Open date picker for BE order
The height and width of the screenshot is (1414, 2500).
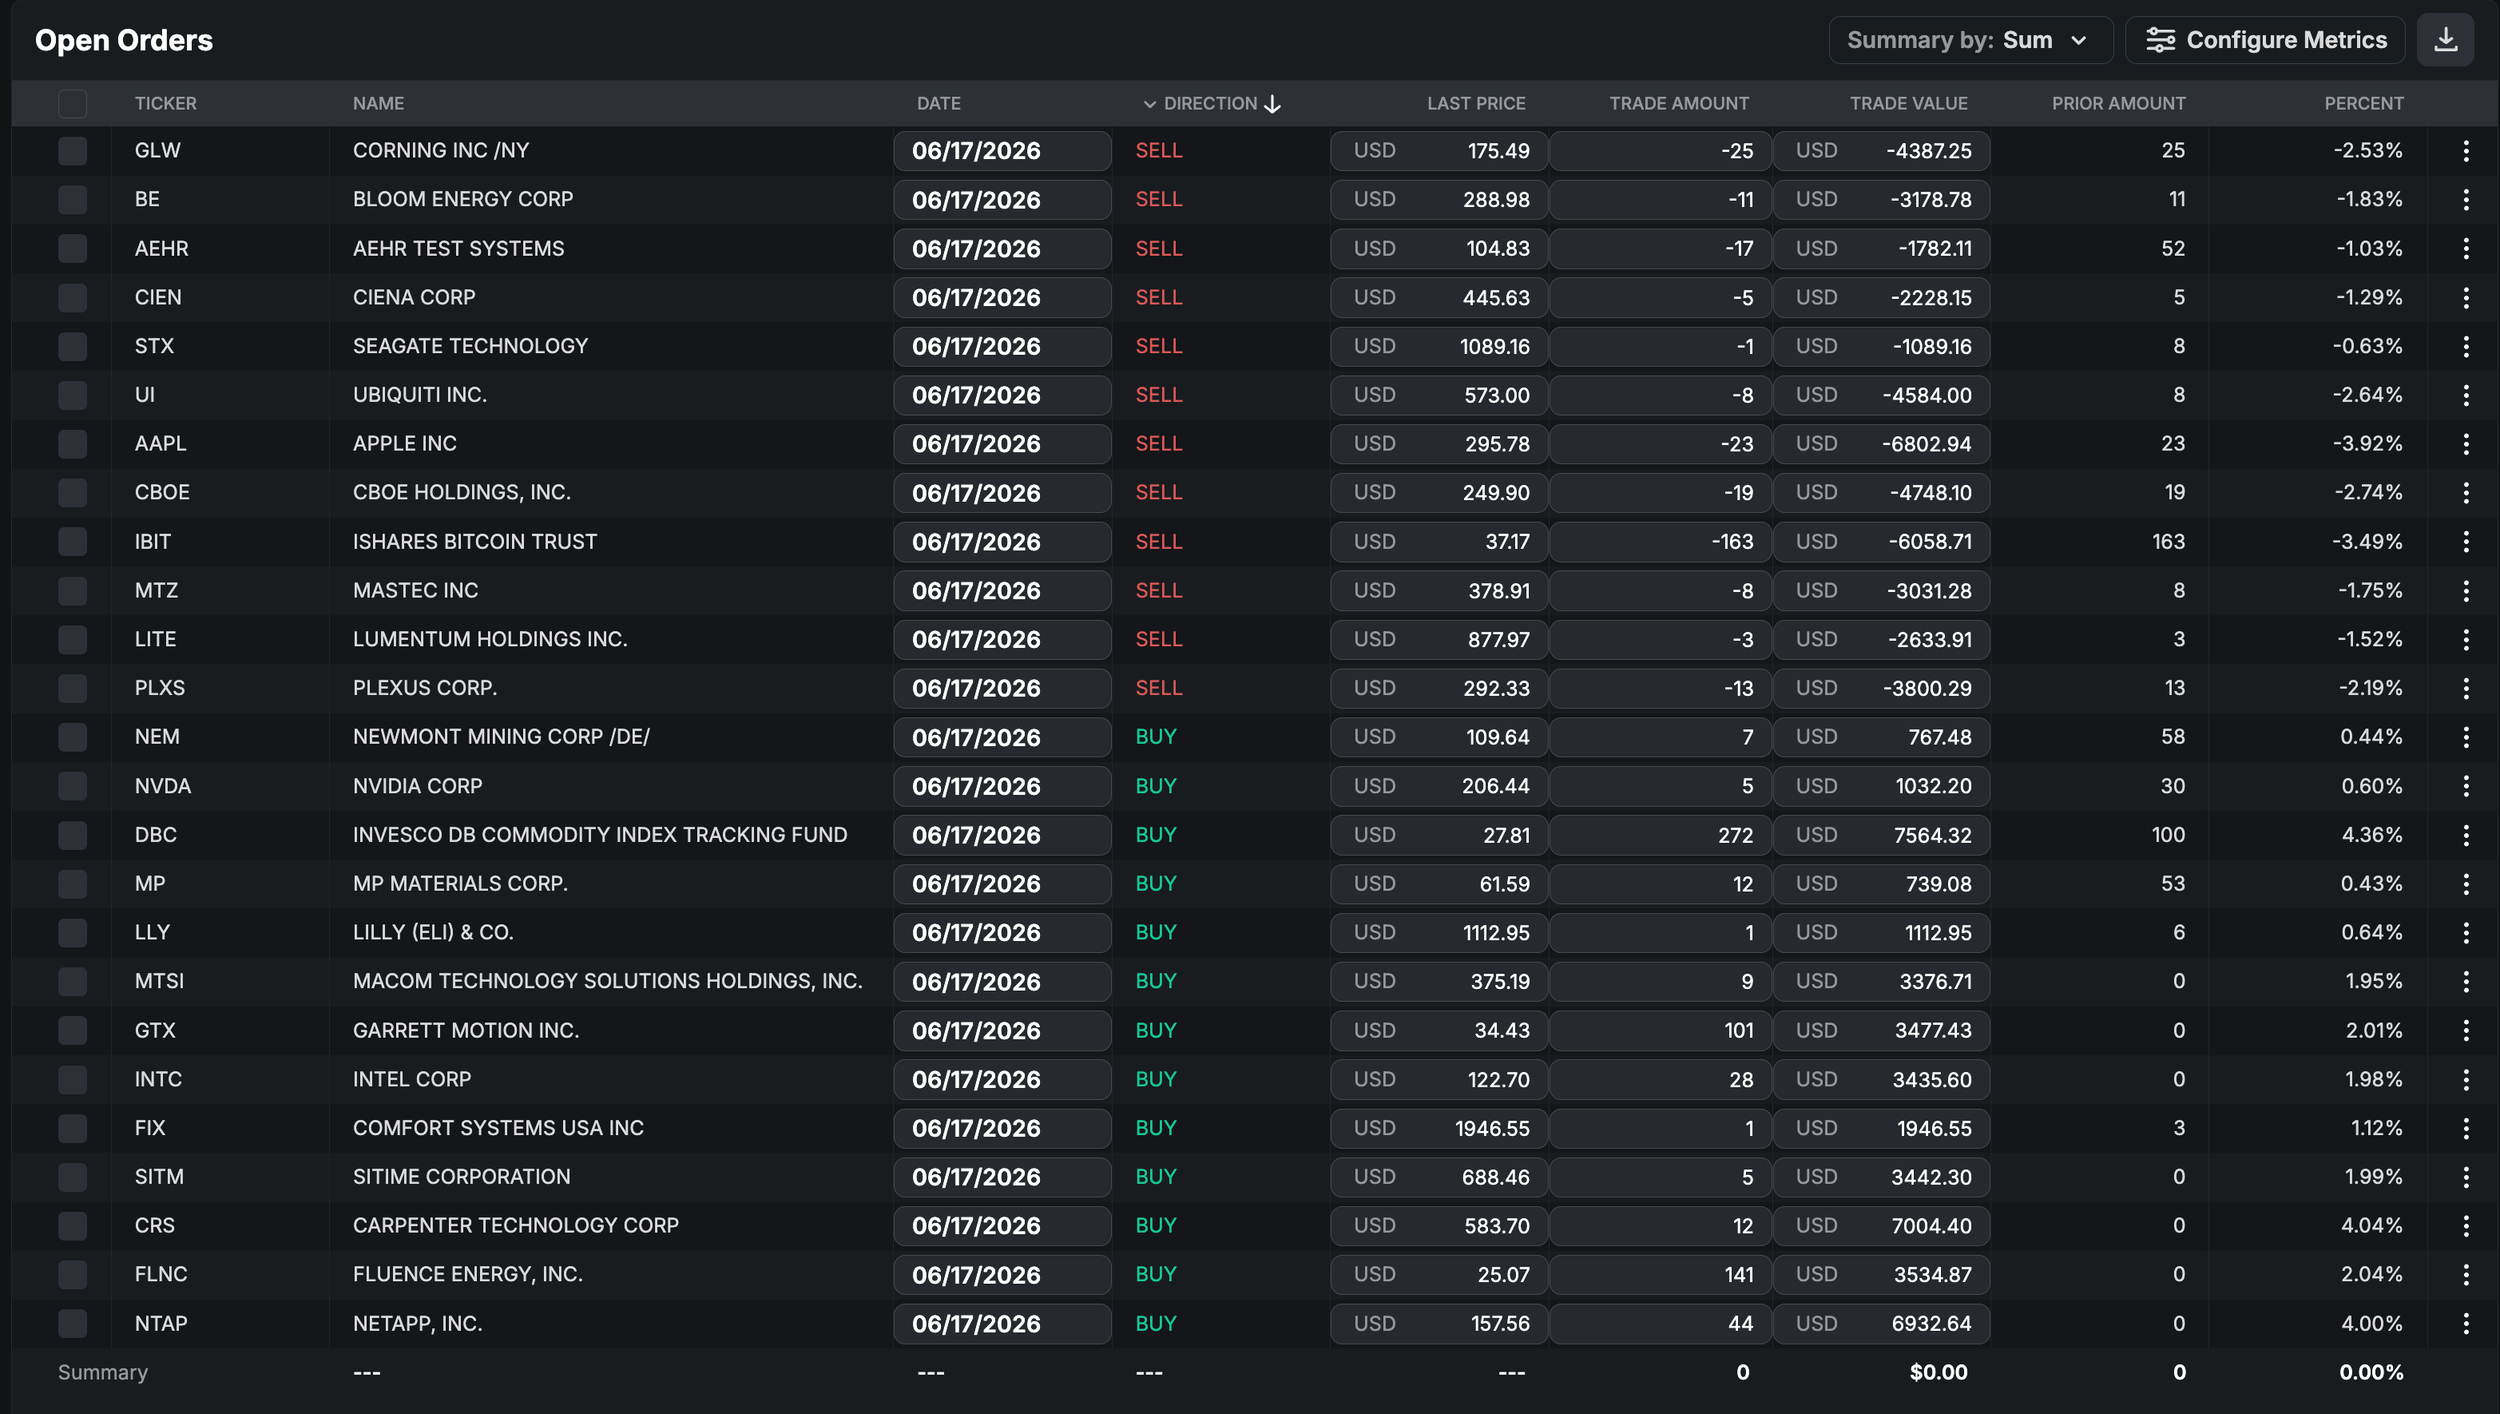(x=1002, y=200)
